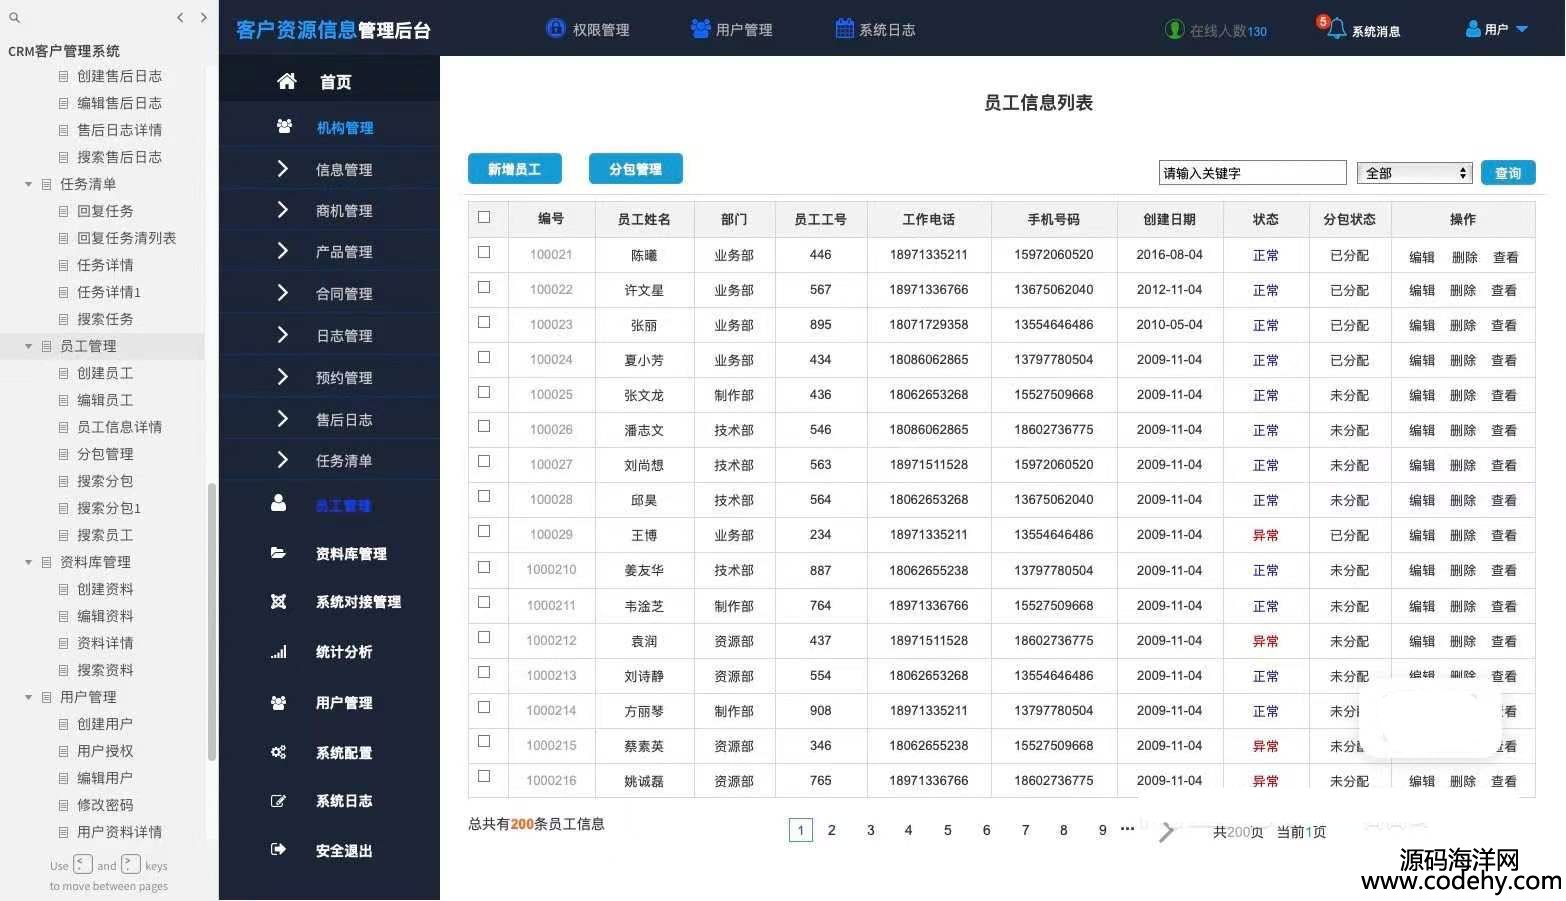Click the keyword search input field
Viewport: 1566px width, 901px height.
pyautogui.click(x=1252, y=173)
